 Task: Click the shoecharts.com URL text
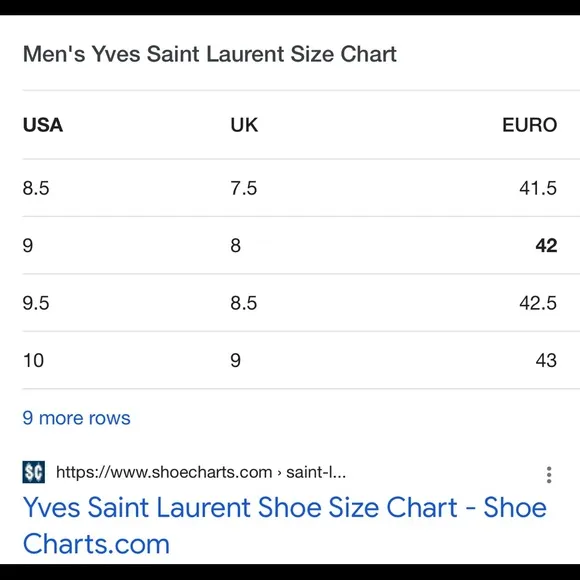tap(164, 472)
